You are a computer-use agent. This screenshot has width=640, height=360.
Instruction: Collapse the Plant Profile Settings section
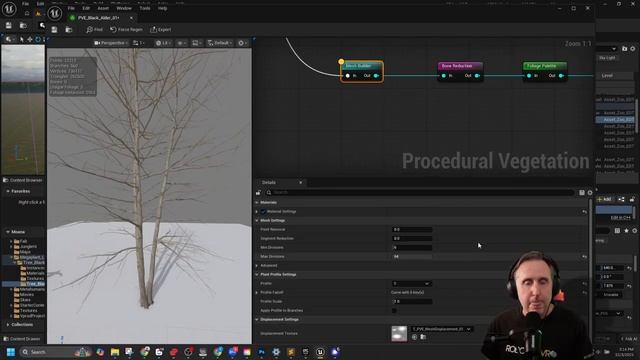(257, 274)
